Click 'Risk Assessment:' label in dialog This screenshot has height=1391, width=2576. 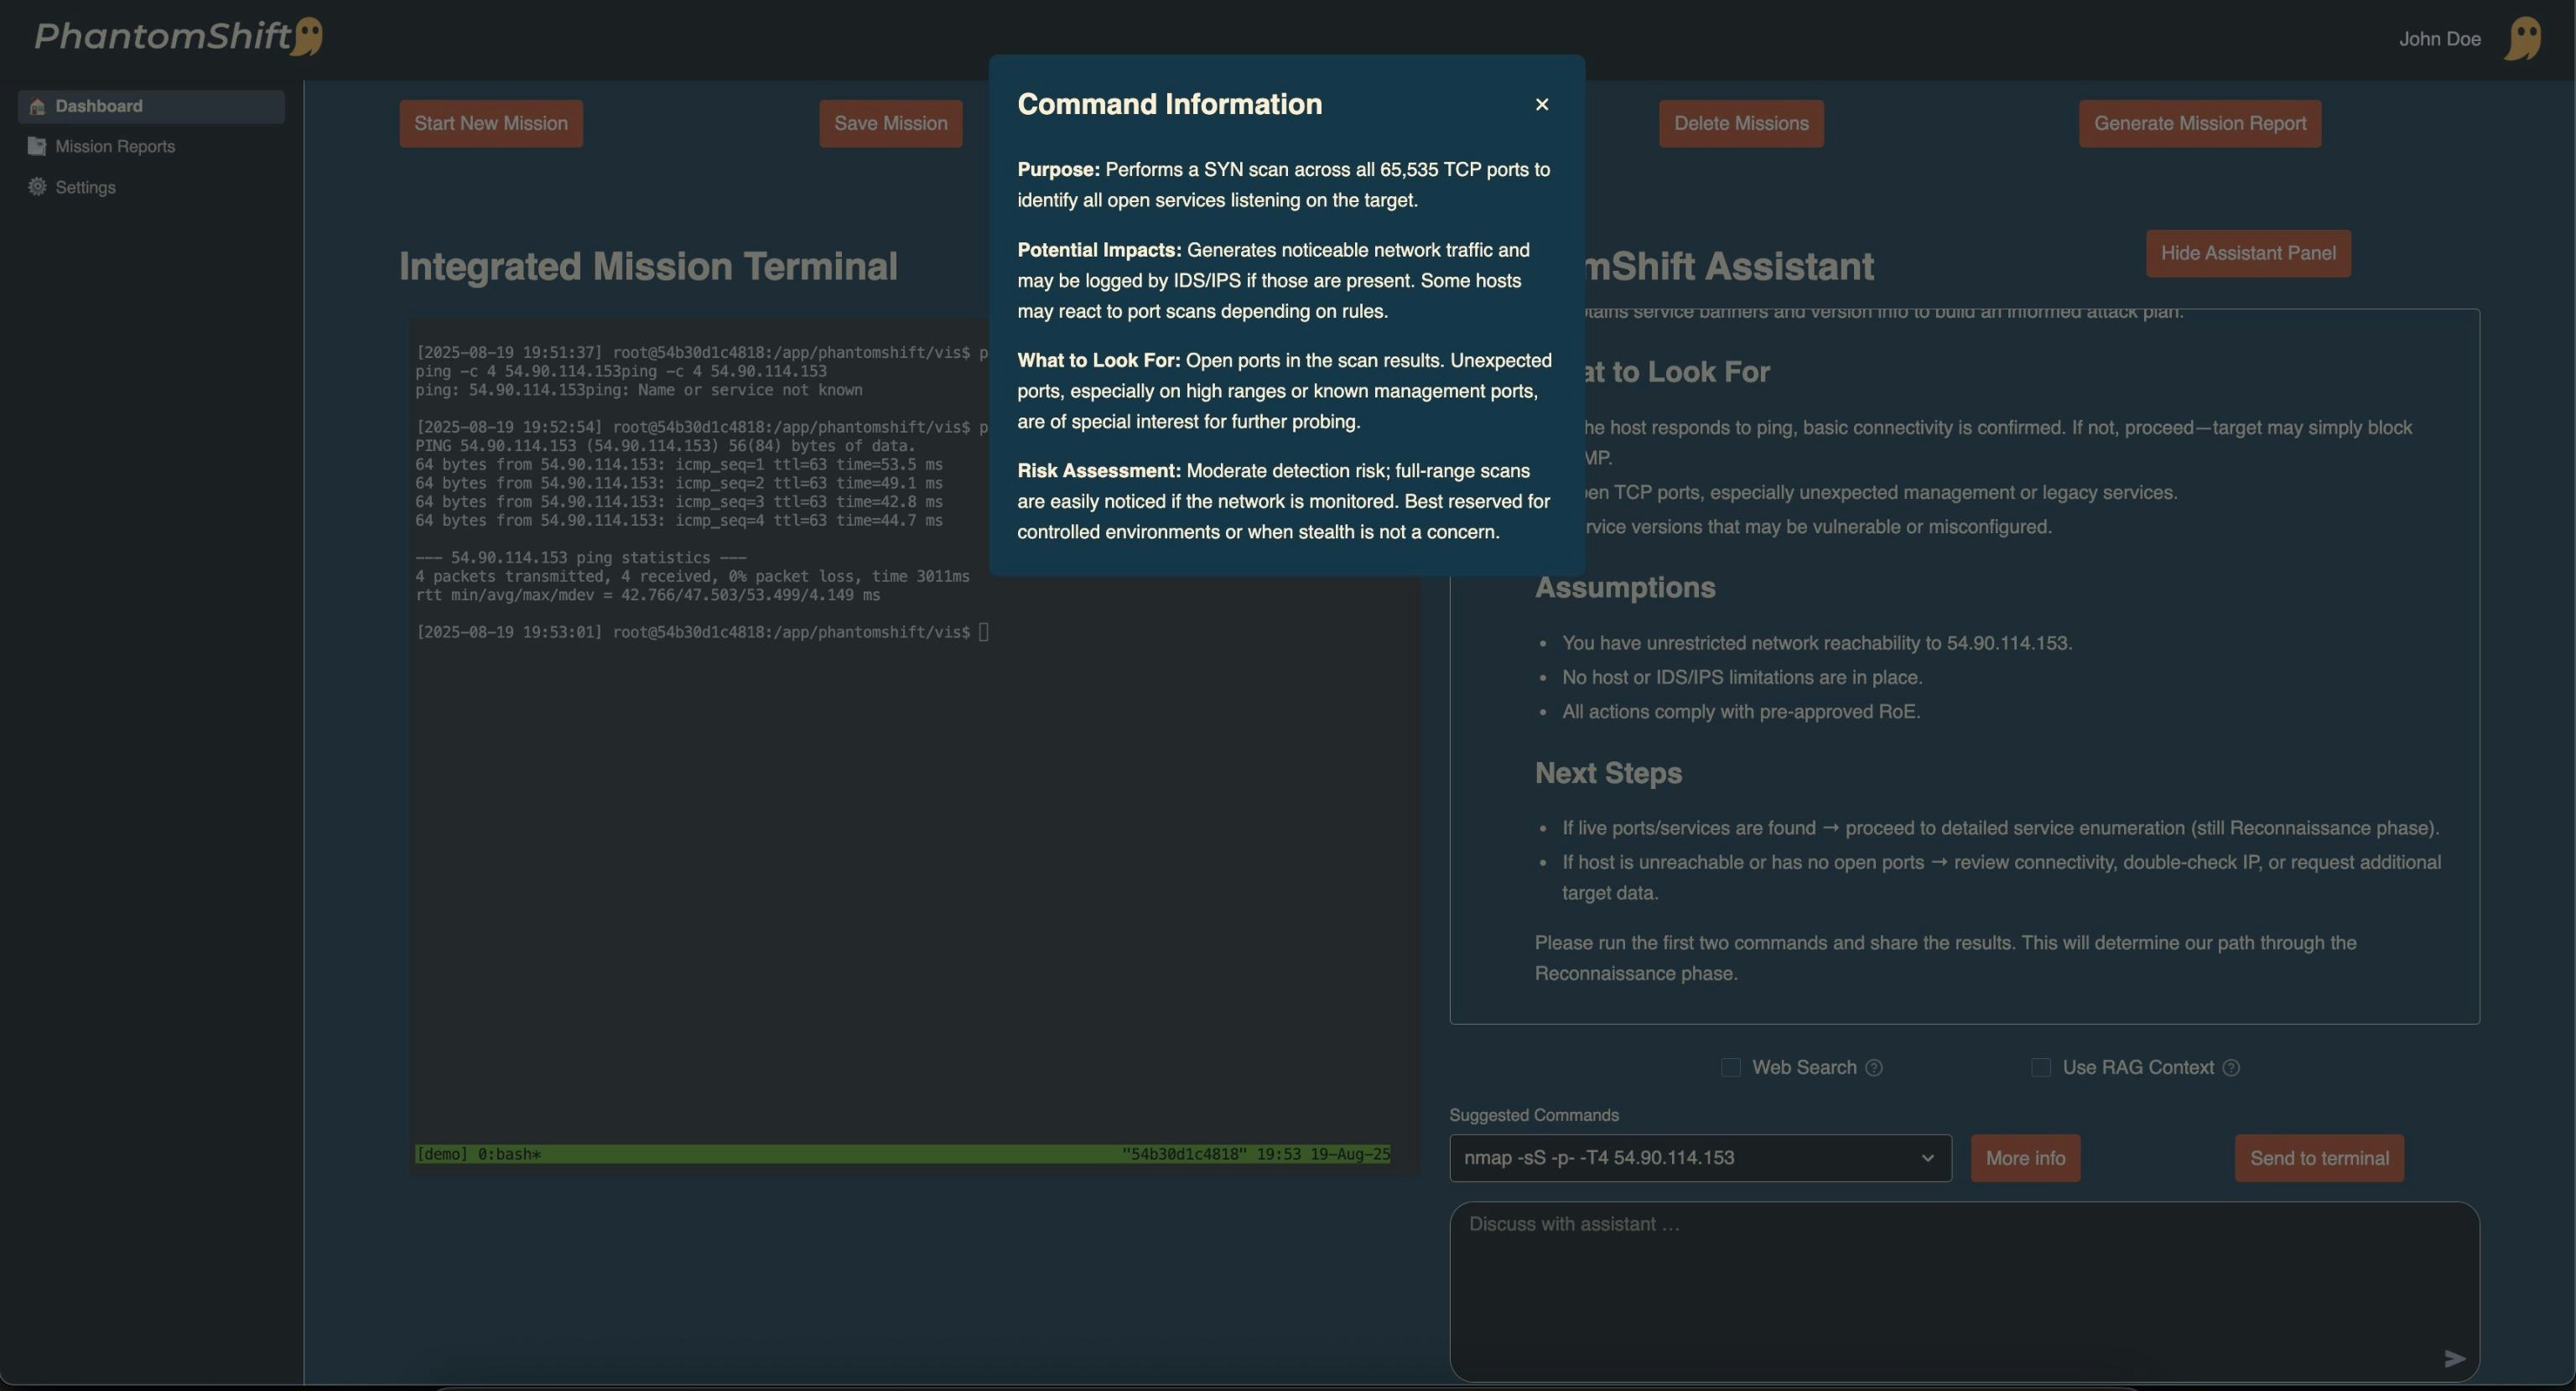(1099, 471)
